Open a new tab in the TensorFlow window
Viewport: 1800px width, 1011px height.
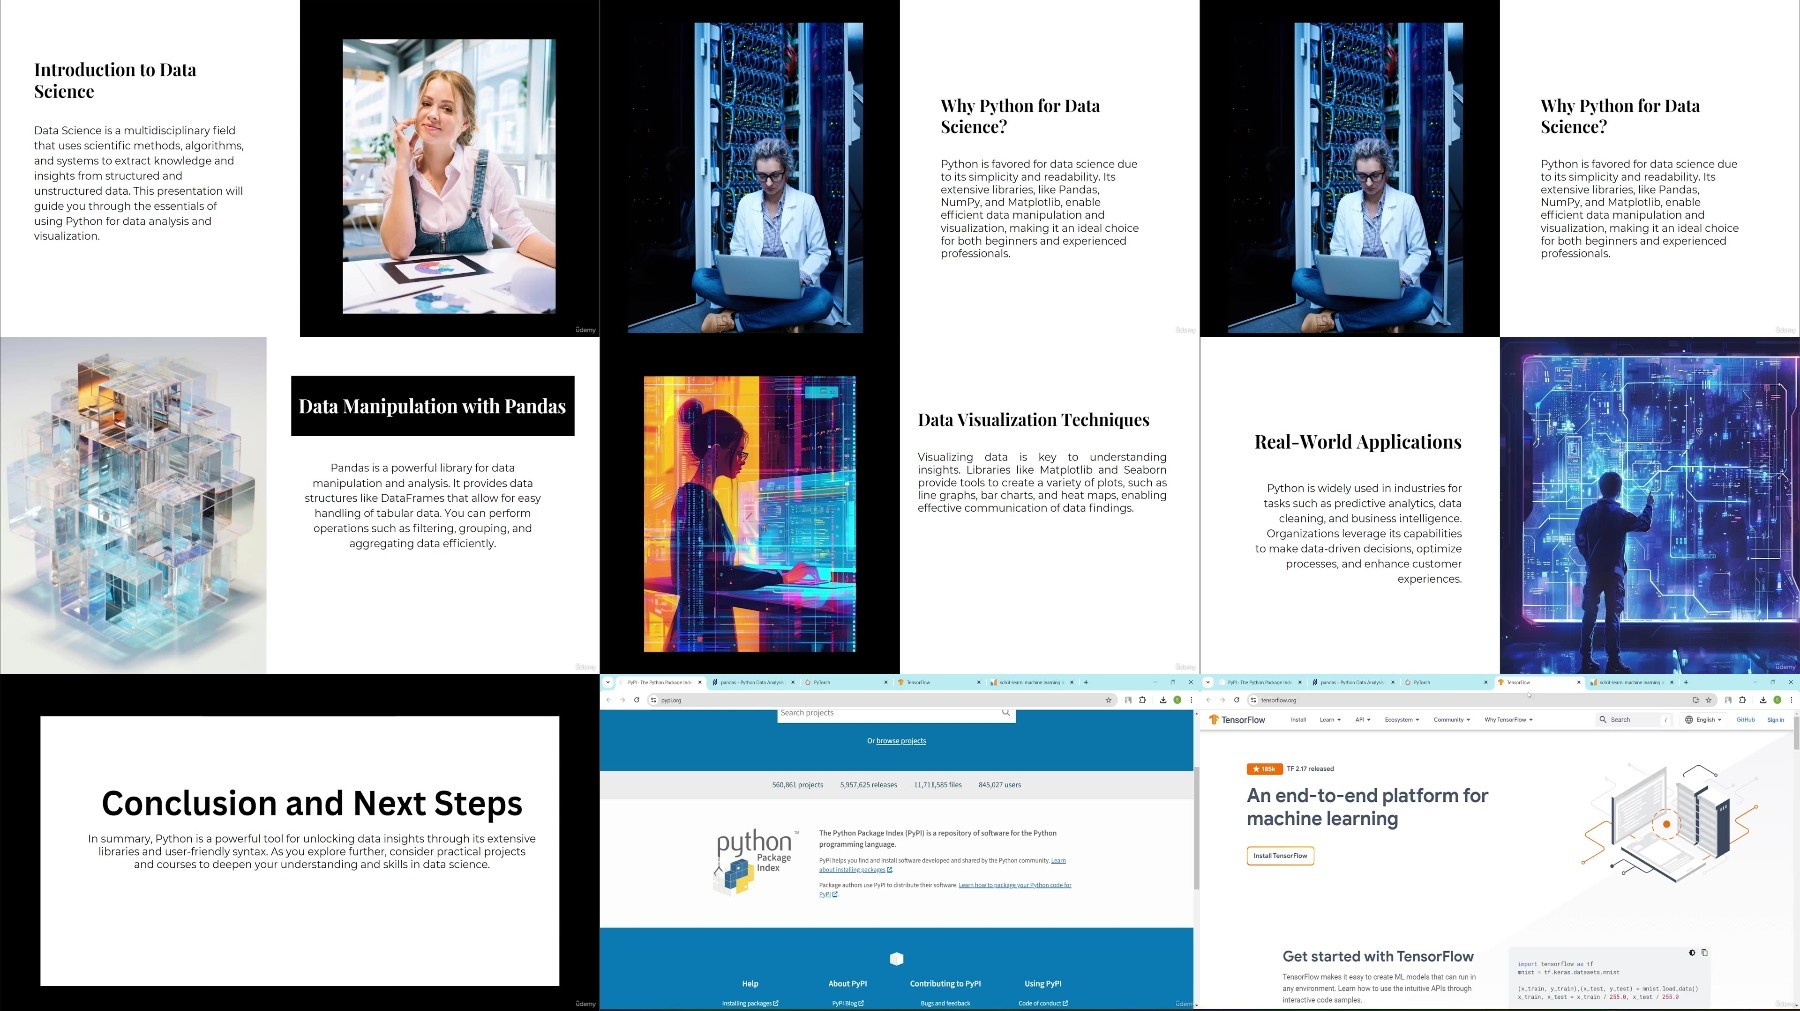[1686, 682]
